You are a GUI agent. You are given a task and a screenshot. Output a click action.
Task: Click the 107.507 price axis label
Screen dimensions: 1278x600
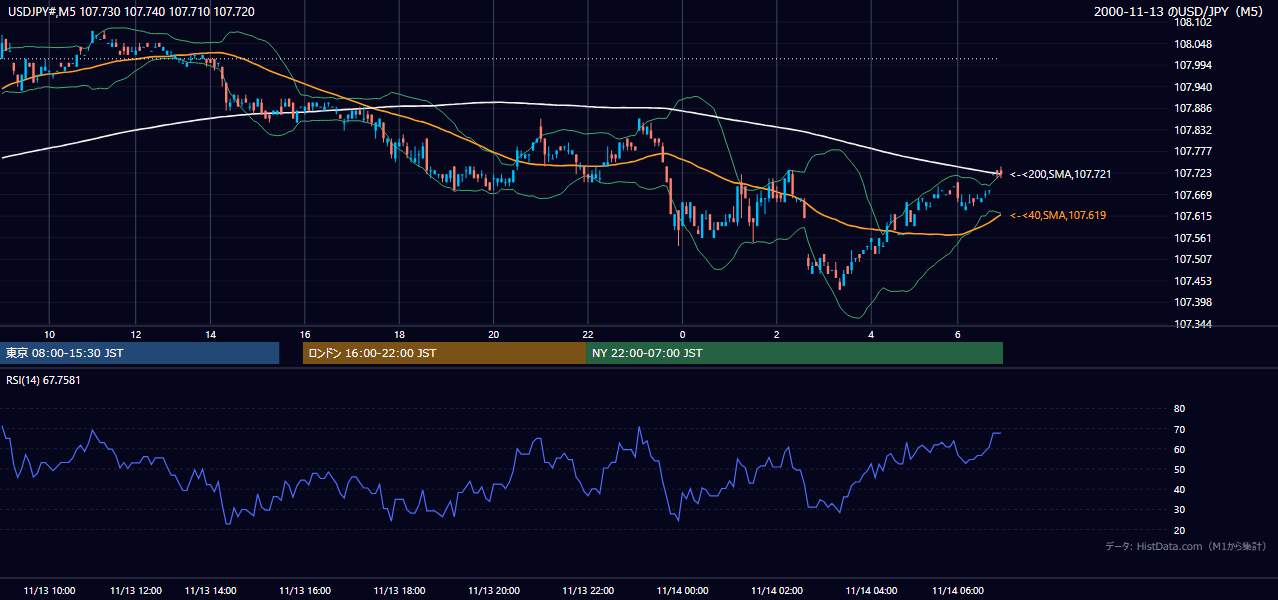pos(1193,259)
